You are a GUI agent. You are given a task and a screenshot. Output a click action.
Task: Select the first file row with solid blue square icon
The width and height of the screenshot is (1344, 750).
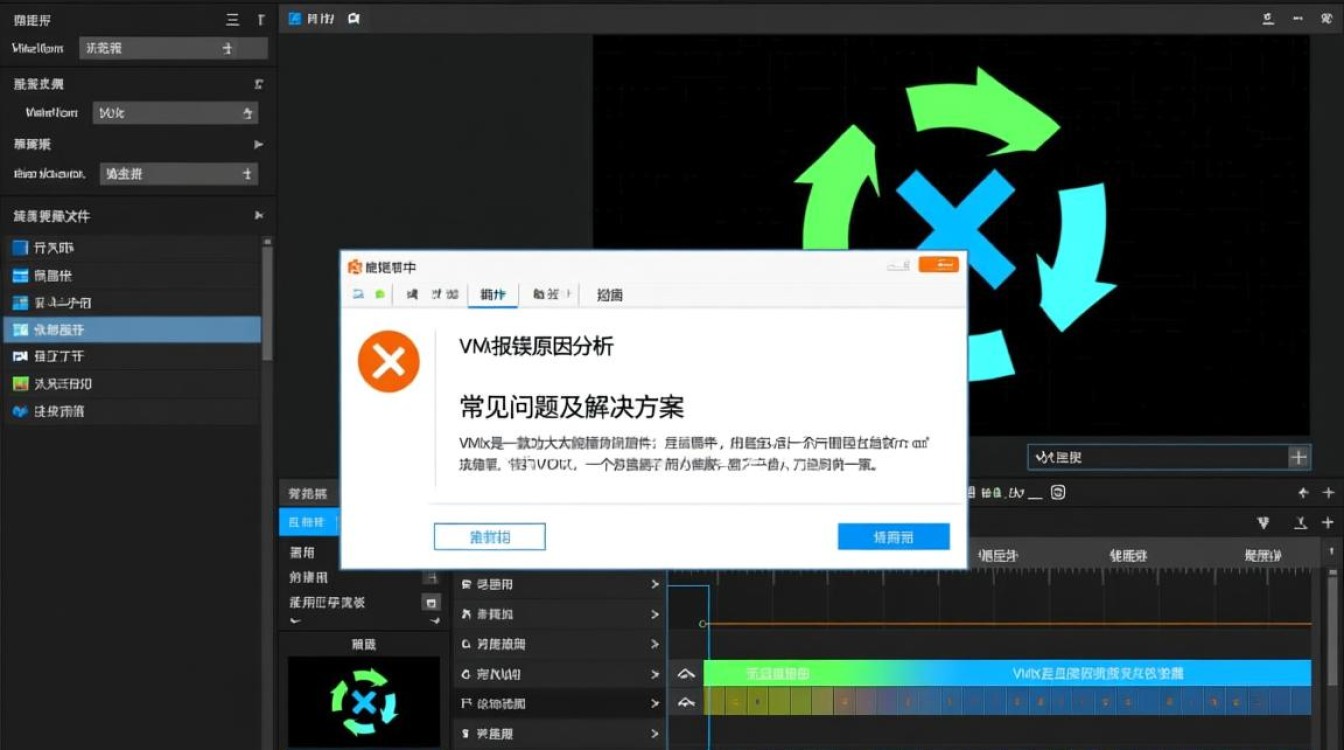click(x=132, y=247)
